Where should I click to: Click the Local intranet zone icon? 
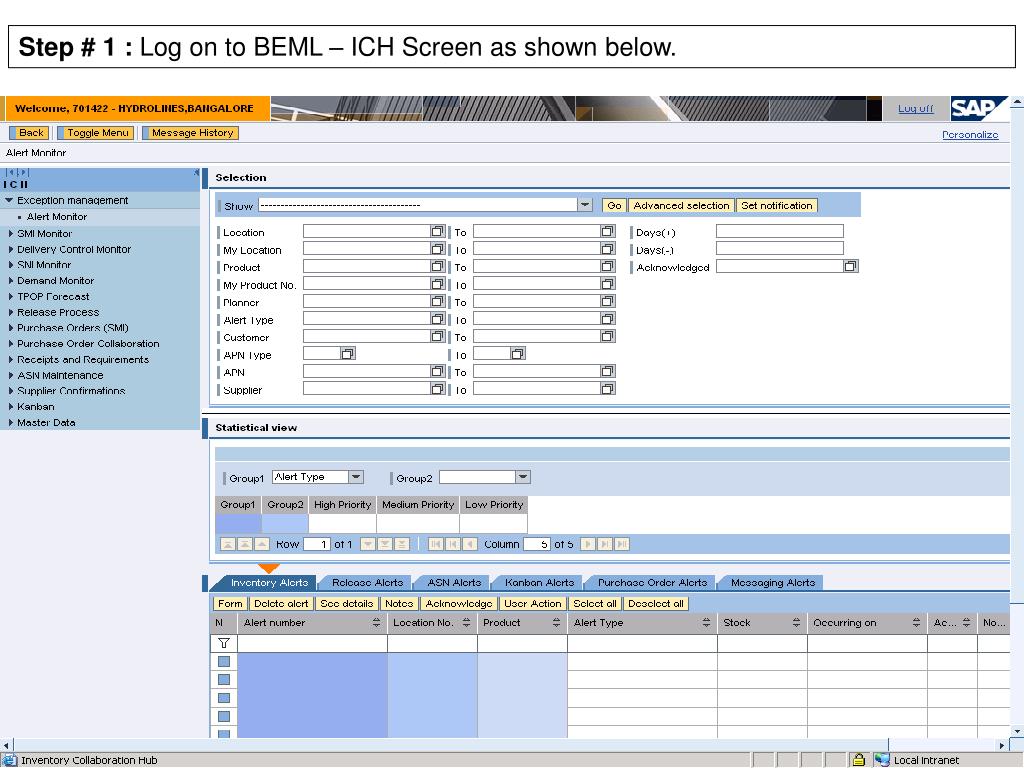[882, 760]
